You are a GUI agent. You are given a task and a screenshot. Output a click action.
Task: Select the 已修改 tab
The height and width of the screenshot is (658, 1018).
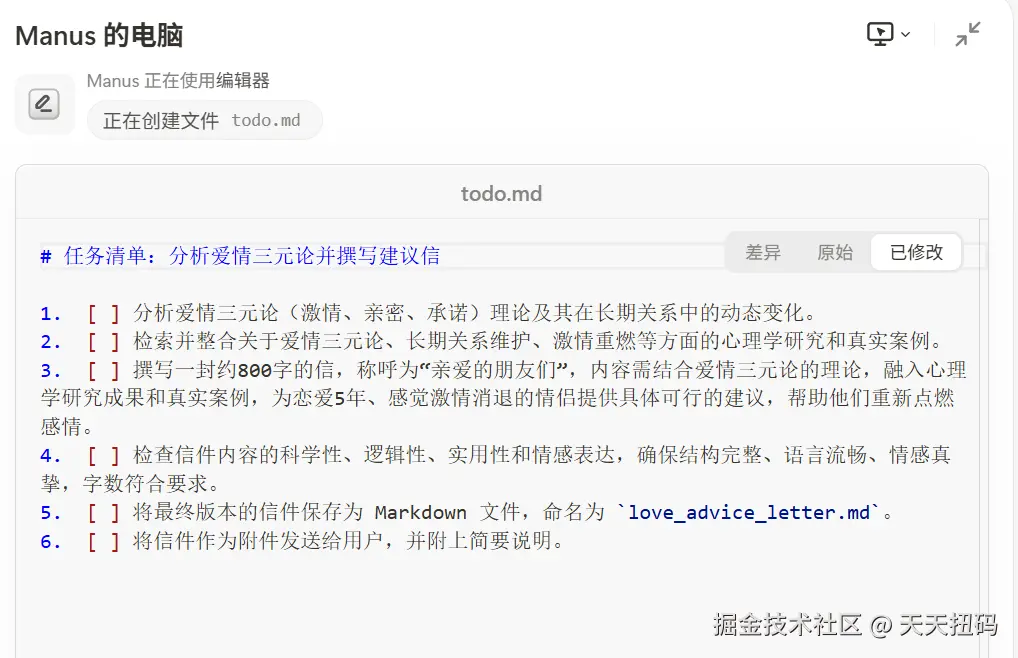[916, 252]
